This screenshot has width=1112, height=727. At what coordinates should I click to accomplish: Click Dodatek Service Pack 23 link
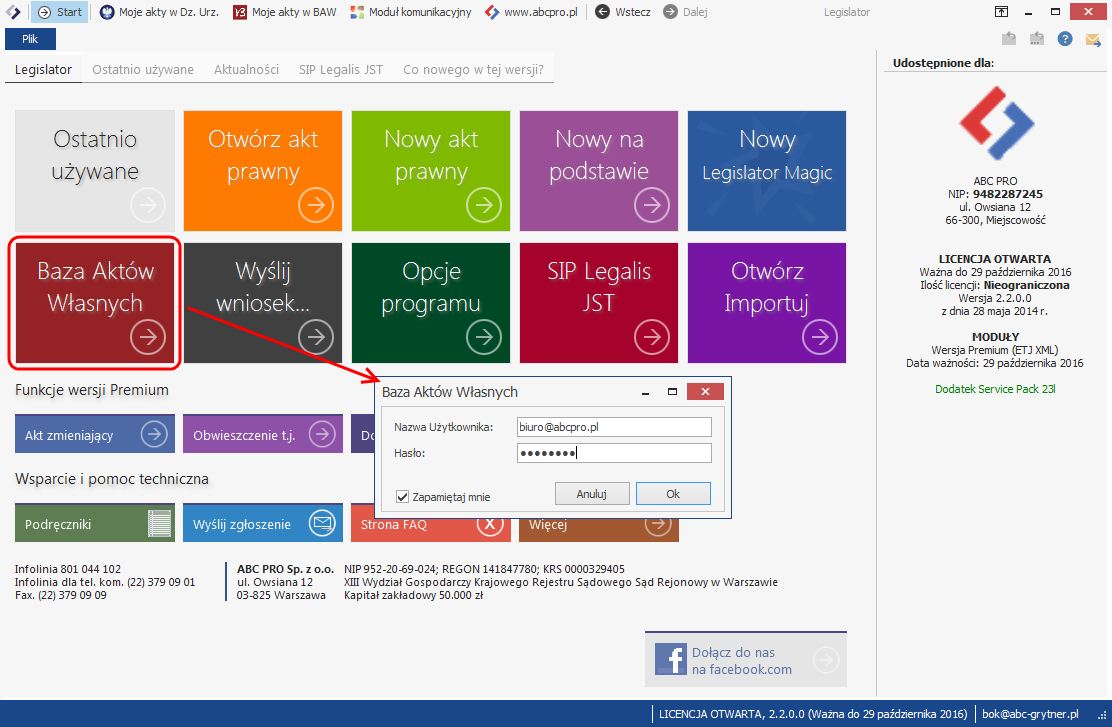[995, 389]
